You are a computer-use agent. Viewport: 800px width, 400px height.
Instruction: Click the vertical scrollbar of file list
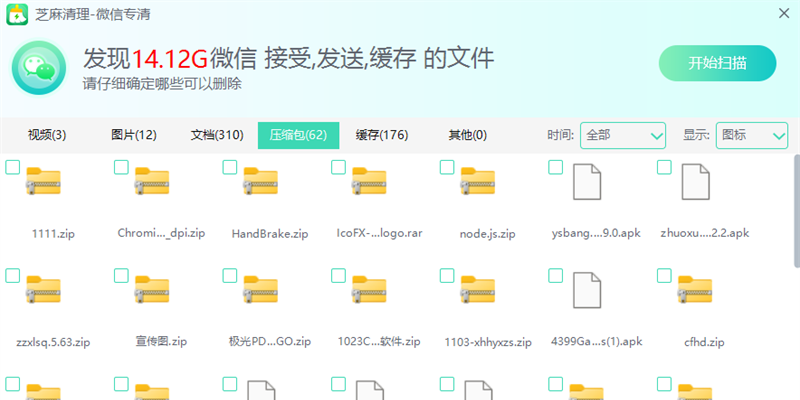click(x=797, y=212)
